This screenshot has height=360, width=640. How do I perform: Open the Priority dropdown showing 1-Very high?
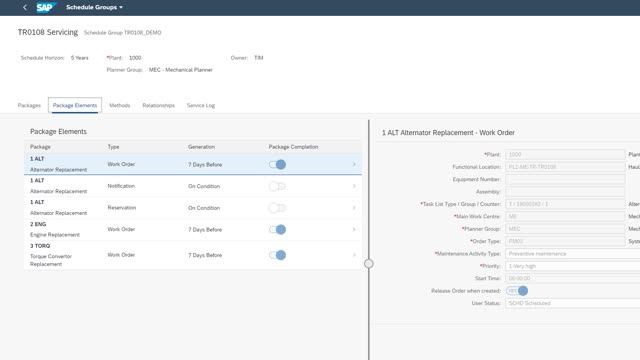click(572, 266)
